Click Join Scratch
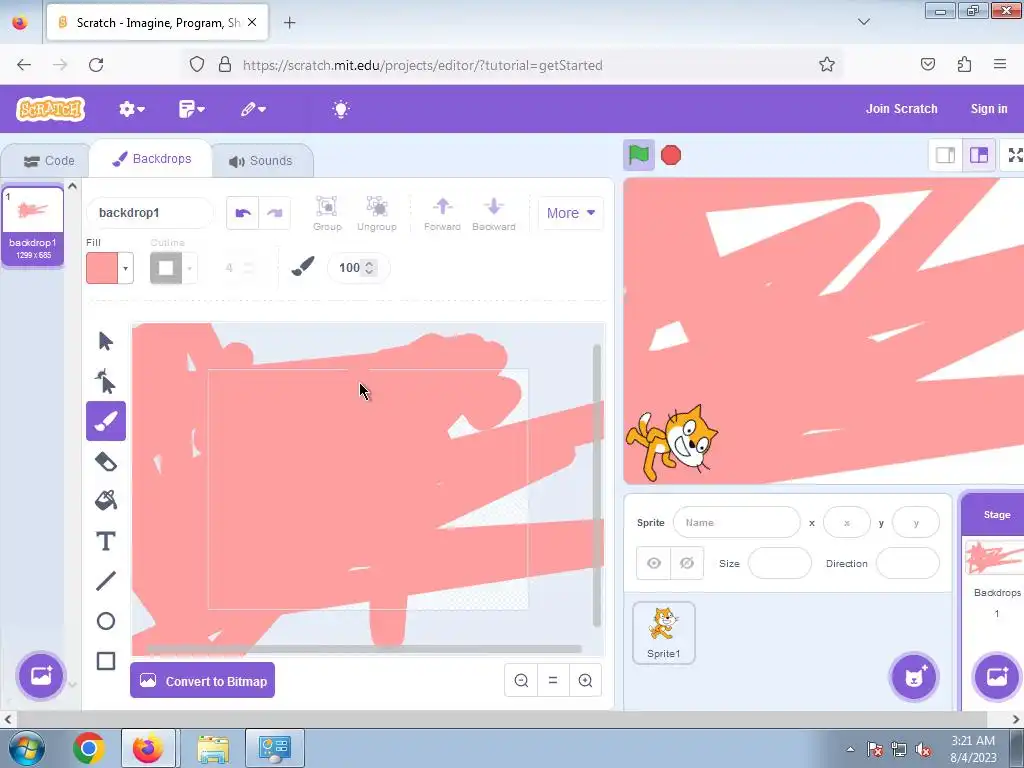The height and width of the screenshot is (768, 1024). 901,109
